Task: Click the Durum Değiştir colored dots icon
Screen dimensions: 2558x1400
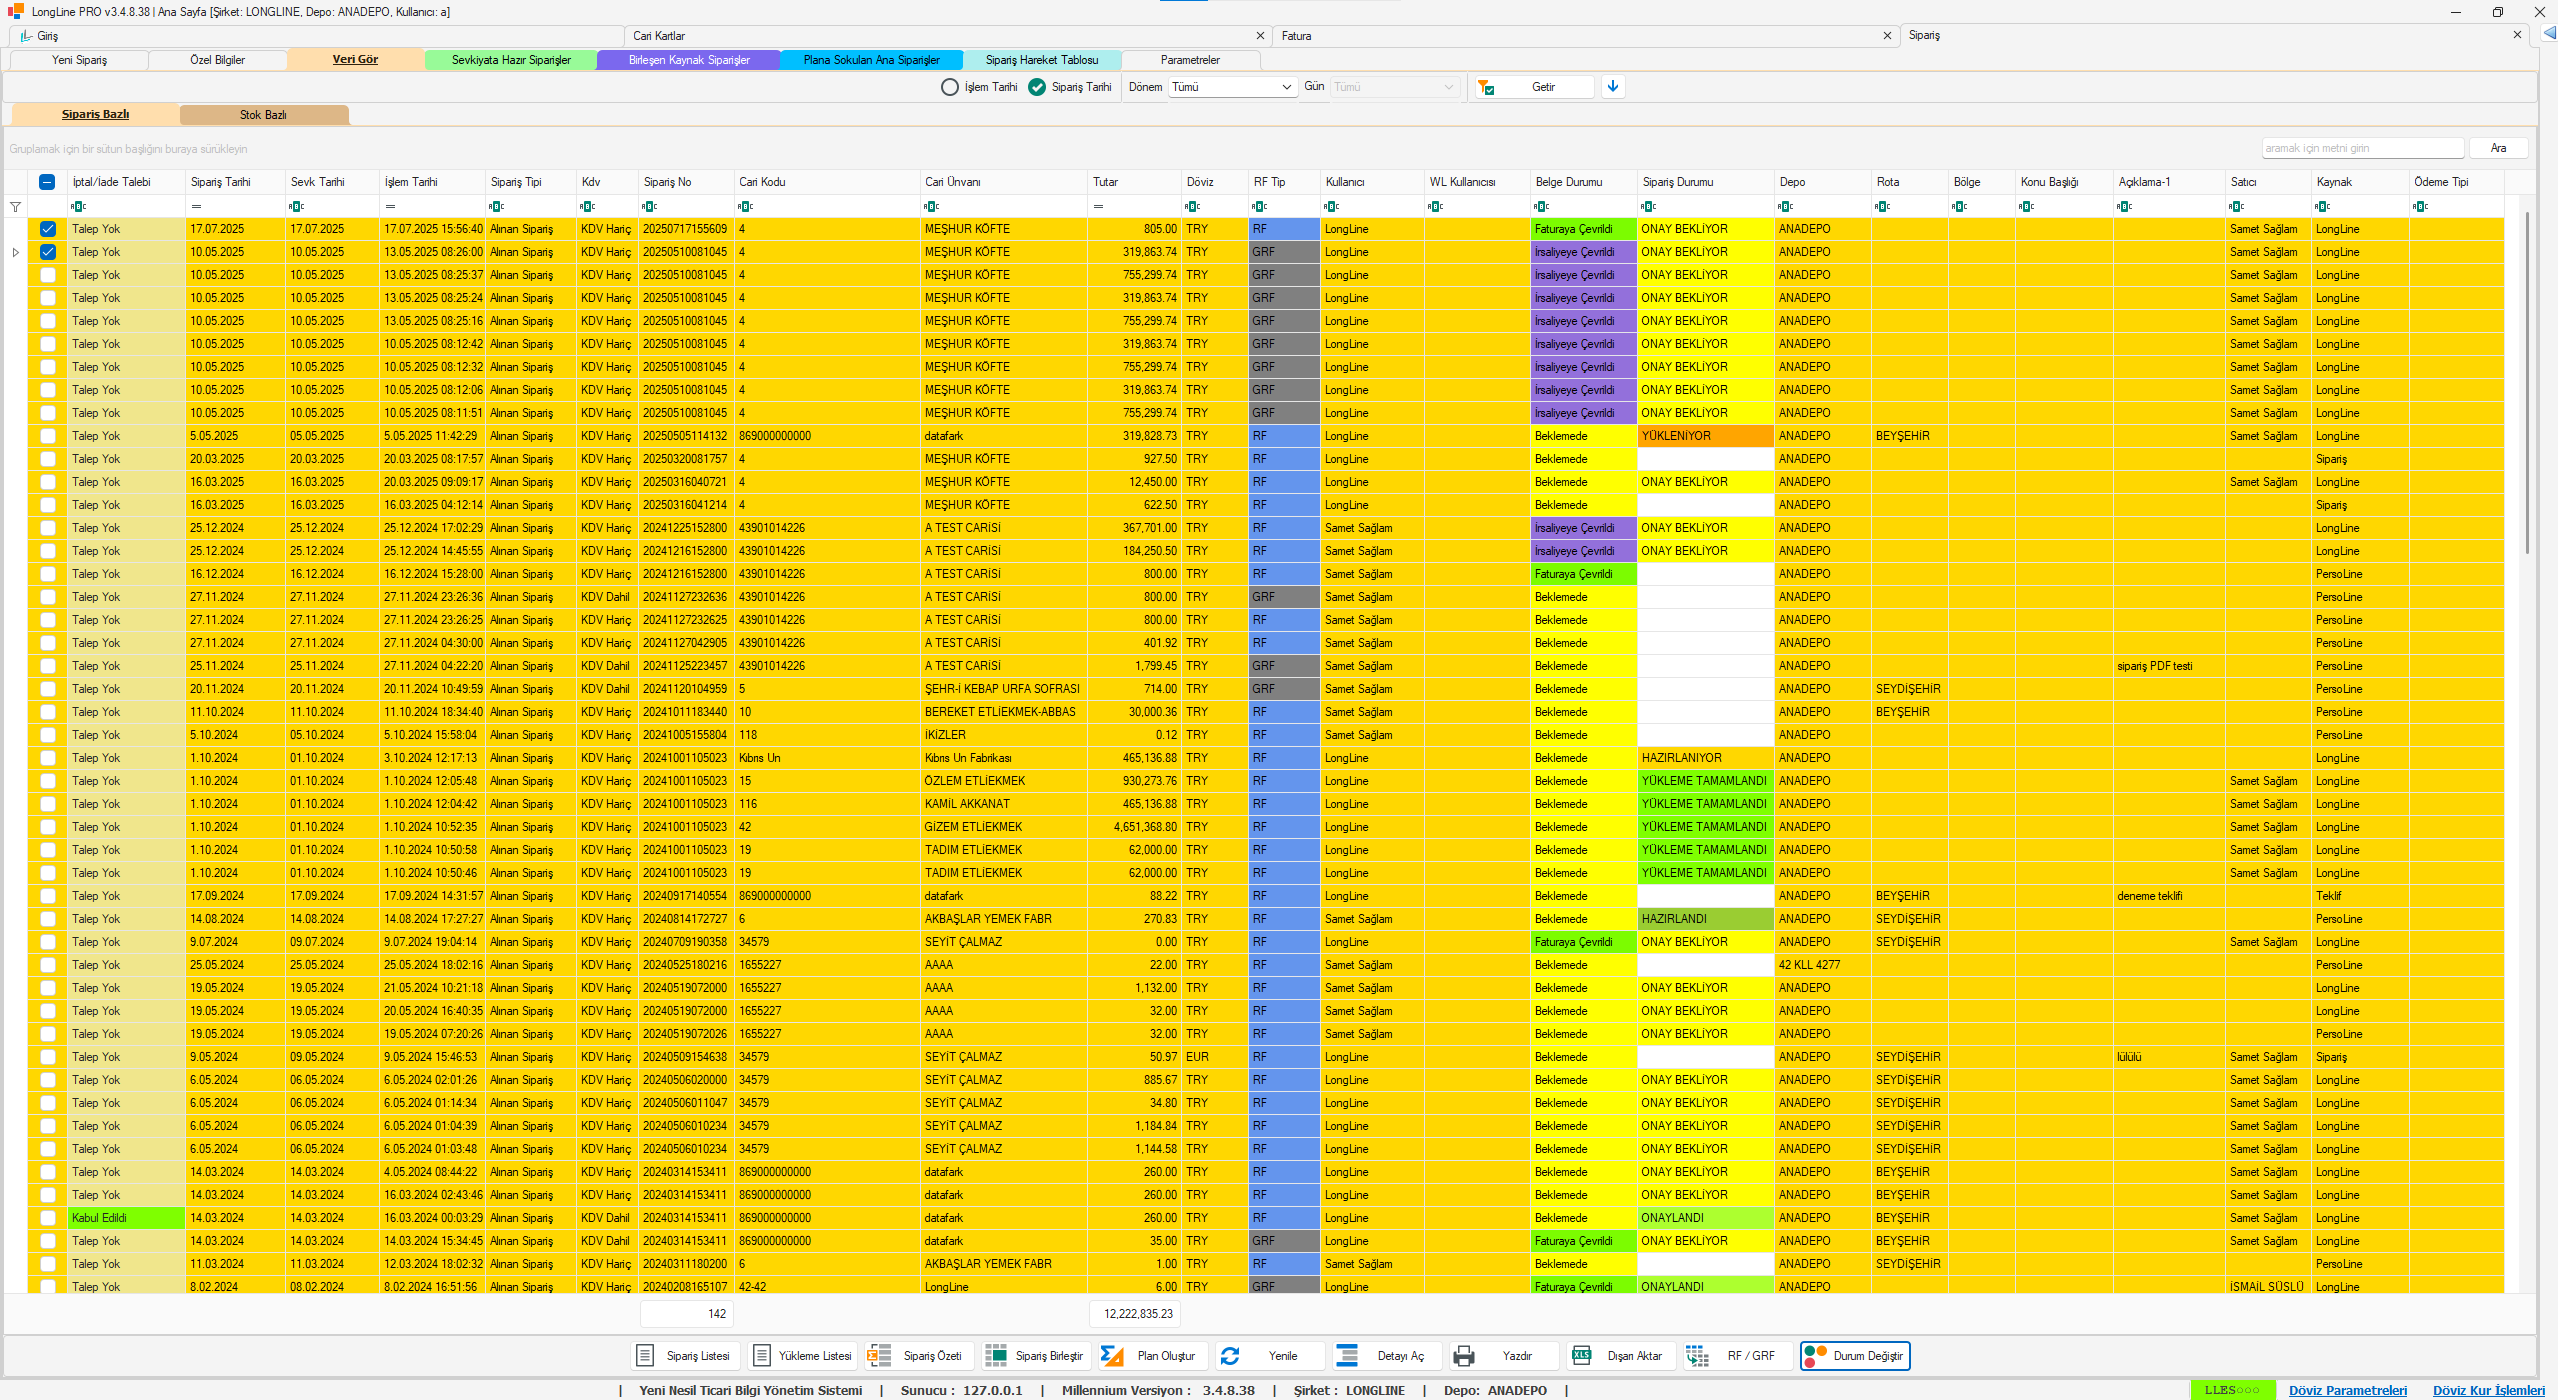Action: (1815, 1356)
